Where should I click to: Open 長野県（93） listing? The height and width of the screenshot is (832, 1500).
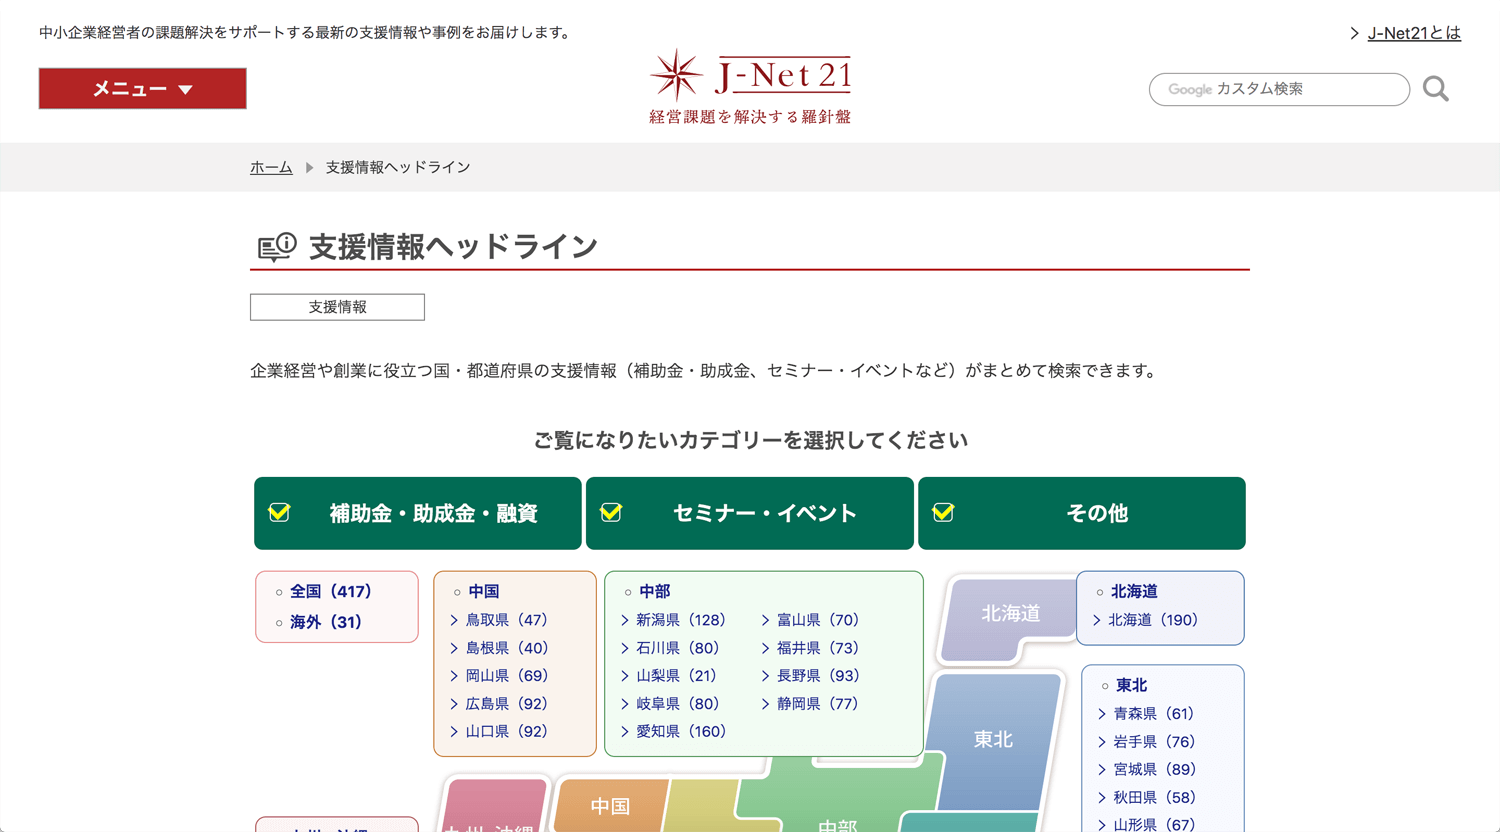[818, 676]
